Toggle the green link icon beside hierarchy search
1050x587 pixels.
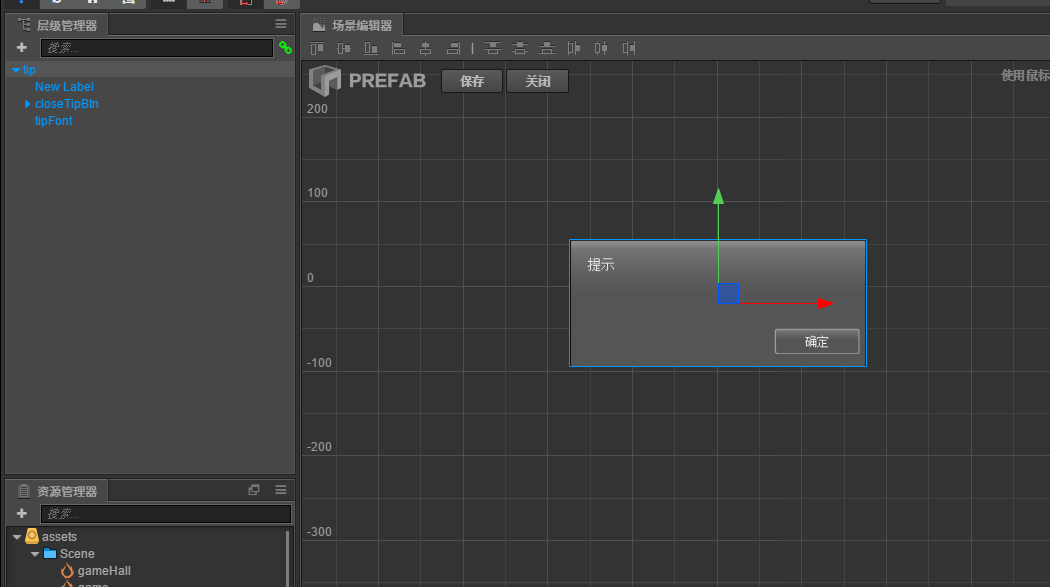[x=285, y=48]
